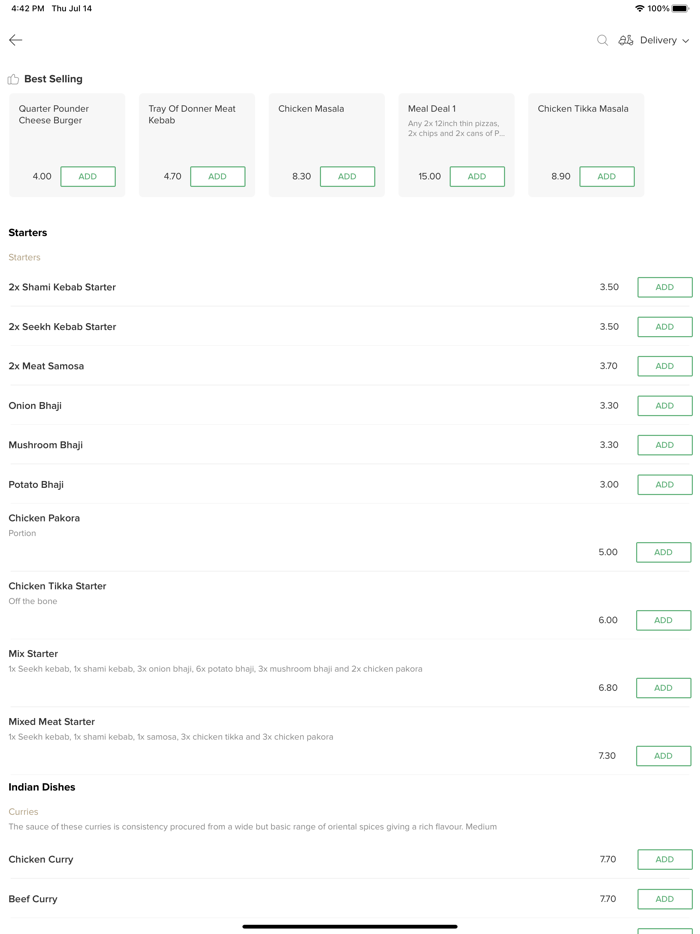Add Quarter Pounder Cheese Burger
The height and width of the screenshot is (934, 700).
[x=88, y=177]
